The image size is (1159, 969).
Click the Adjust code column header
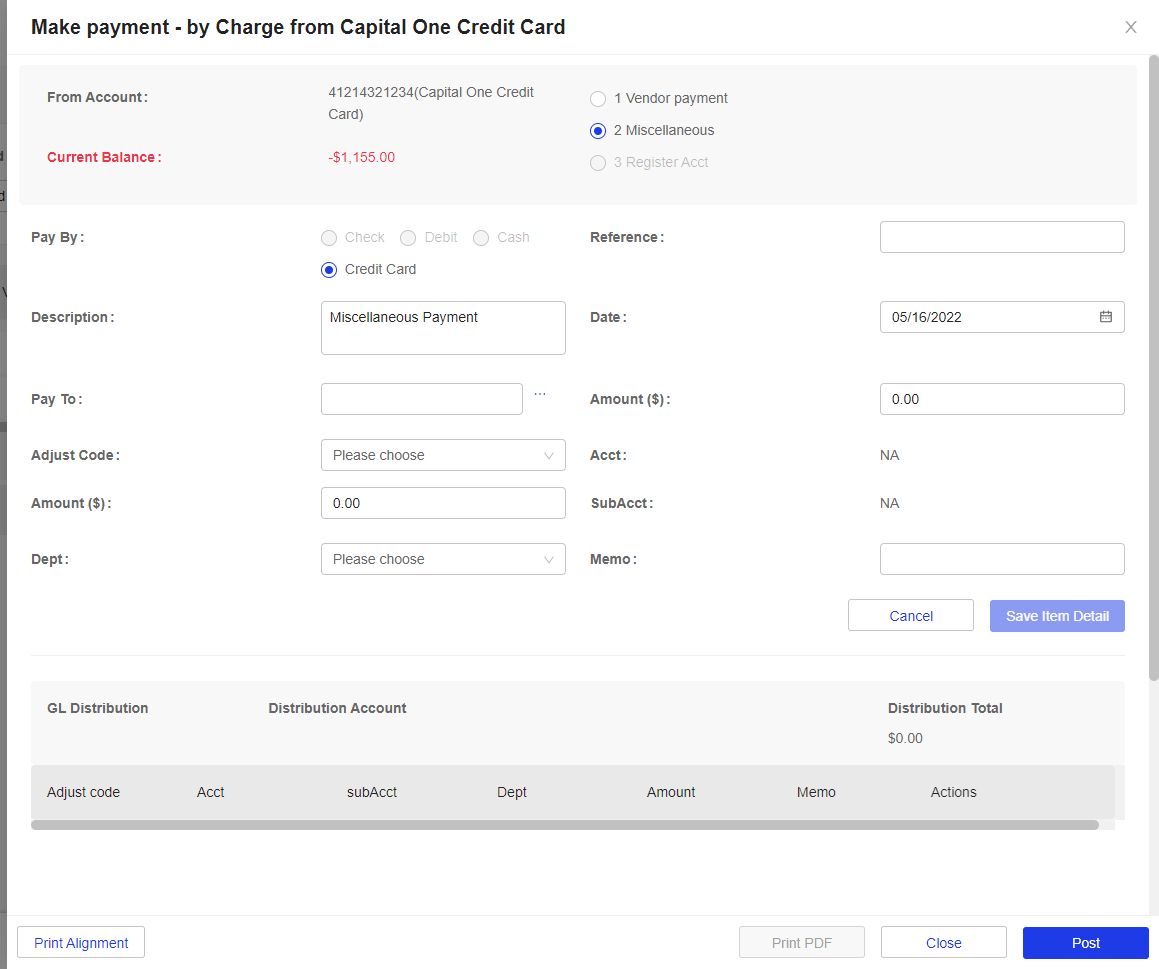click(x=84, y=792)
